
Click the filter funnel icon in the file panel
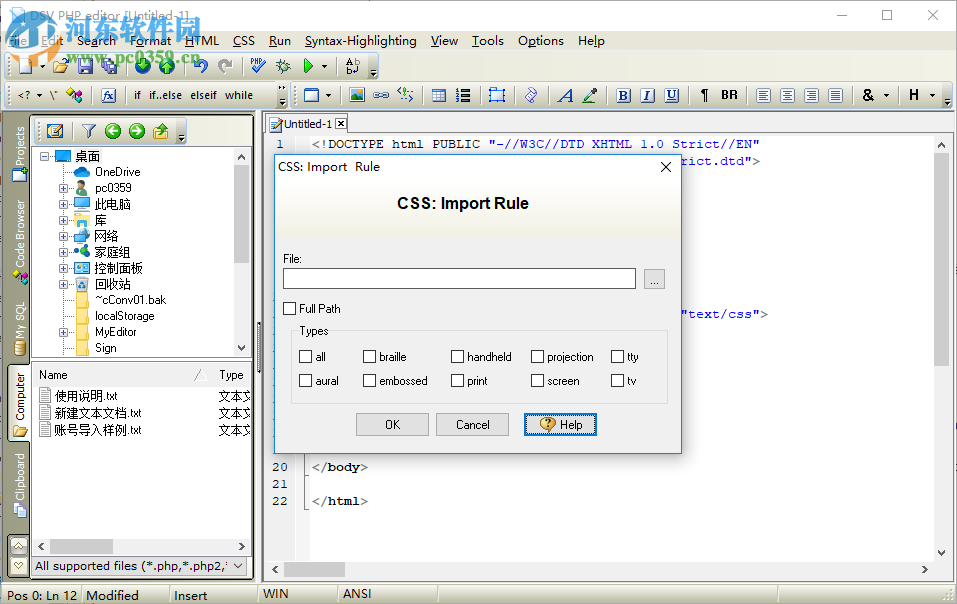pos(88,132)
